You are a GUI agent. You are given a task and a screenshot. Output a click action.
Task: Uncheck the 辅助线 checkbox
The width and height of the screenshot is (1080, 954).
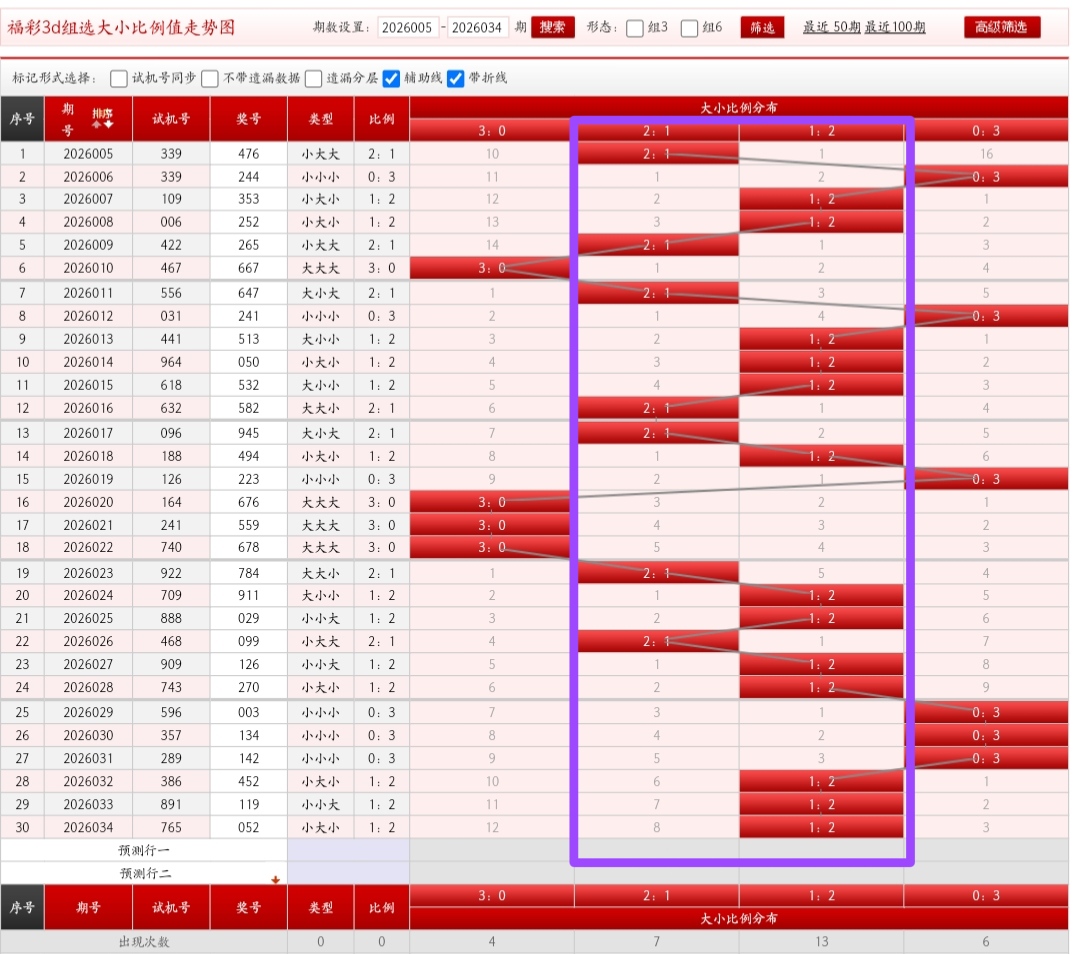392,78
